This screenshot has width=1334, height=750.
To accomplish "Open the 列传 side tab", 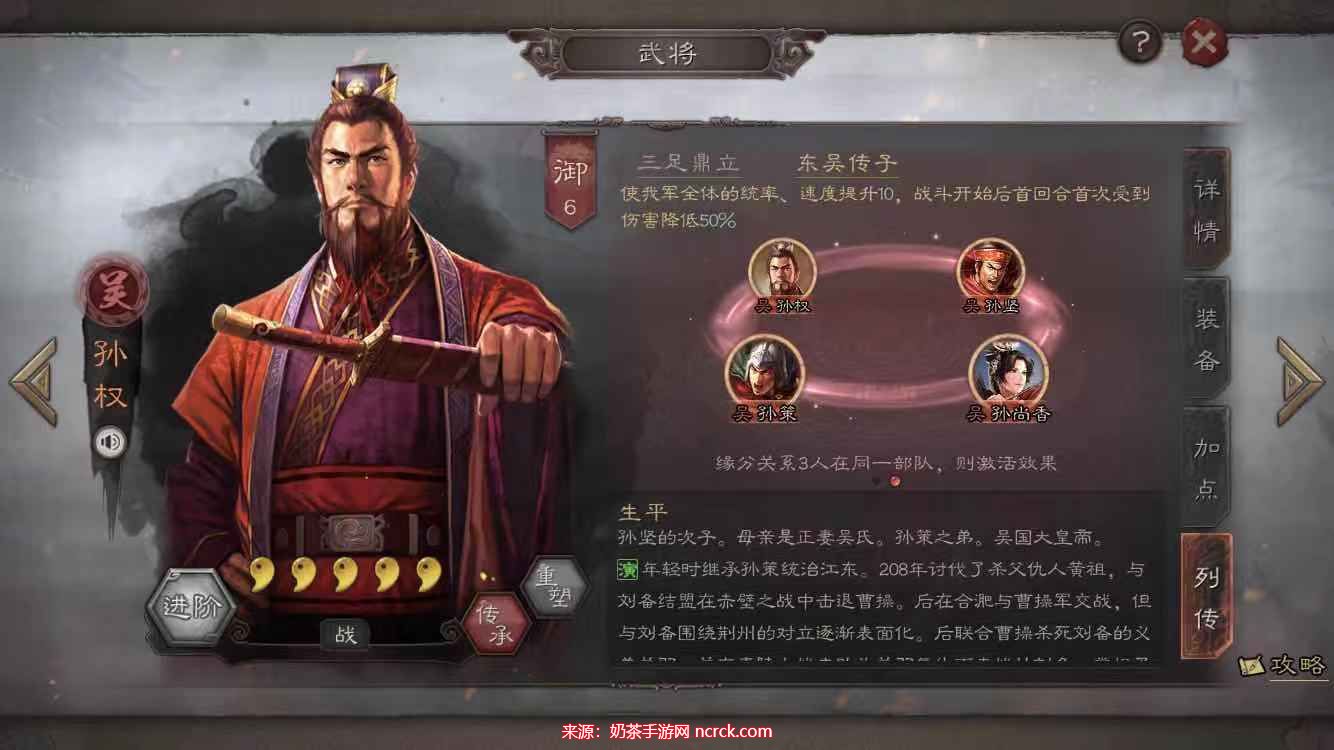I will 1206,596.
